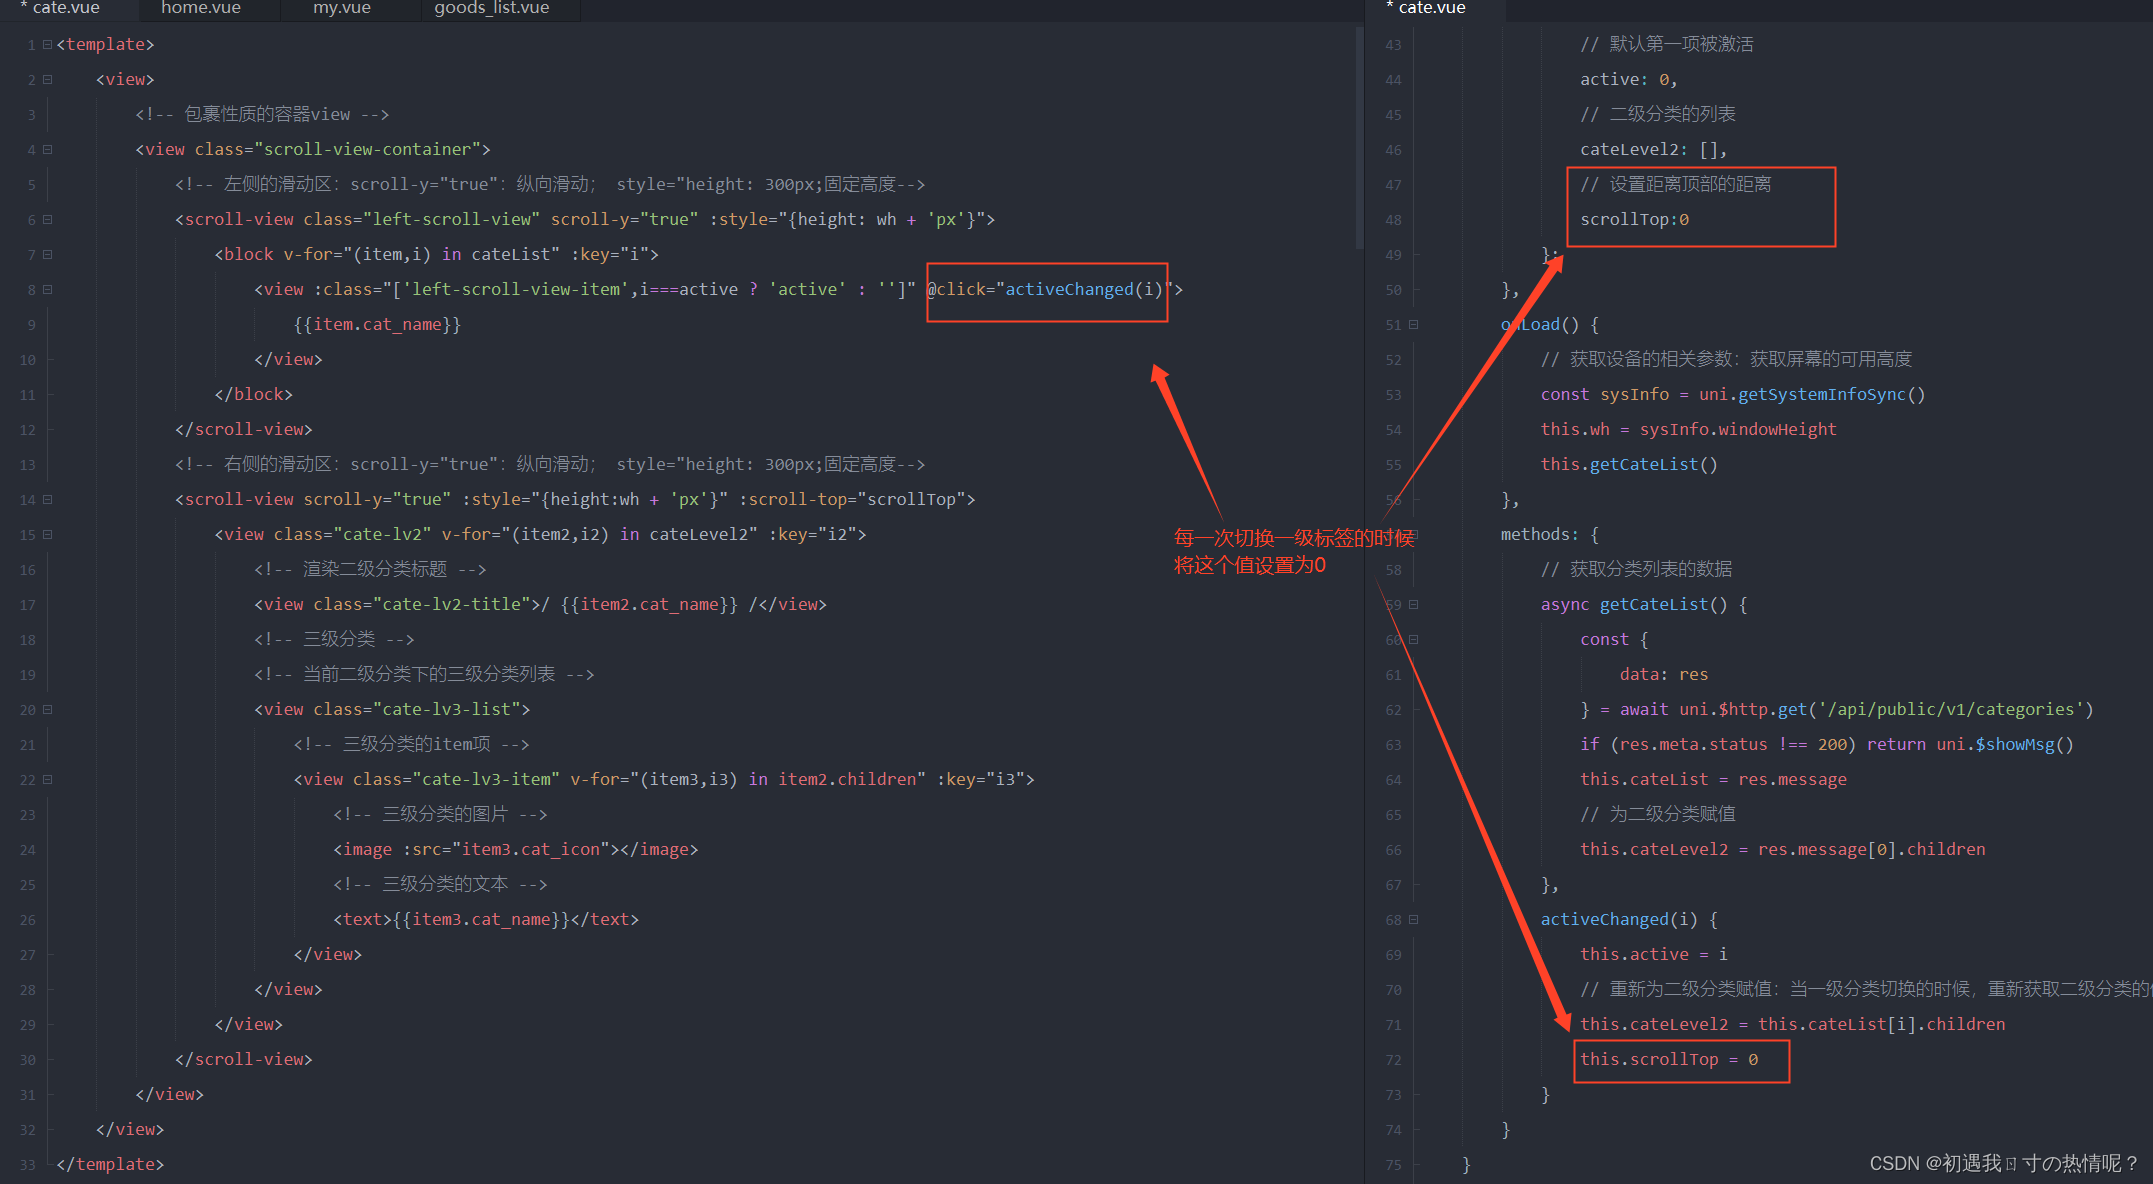The height and width of the screenshot is (1184, 2153).
Task: Click cateLevel2: [] data property
Action: point(1653,150)
